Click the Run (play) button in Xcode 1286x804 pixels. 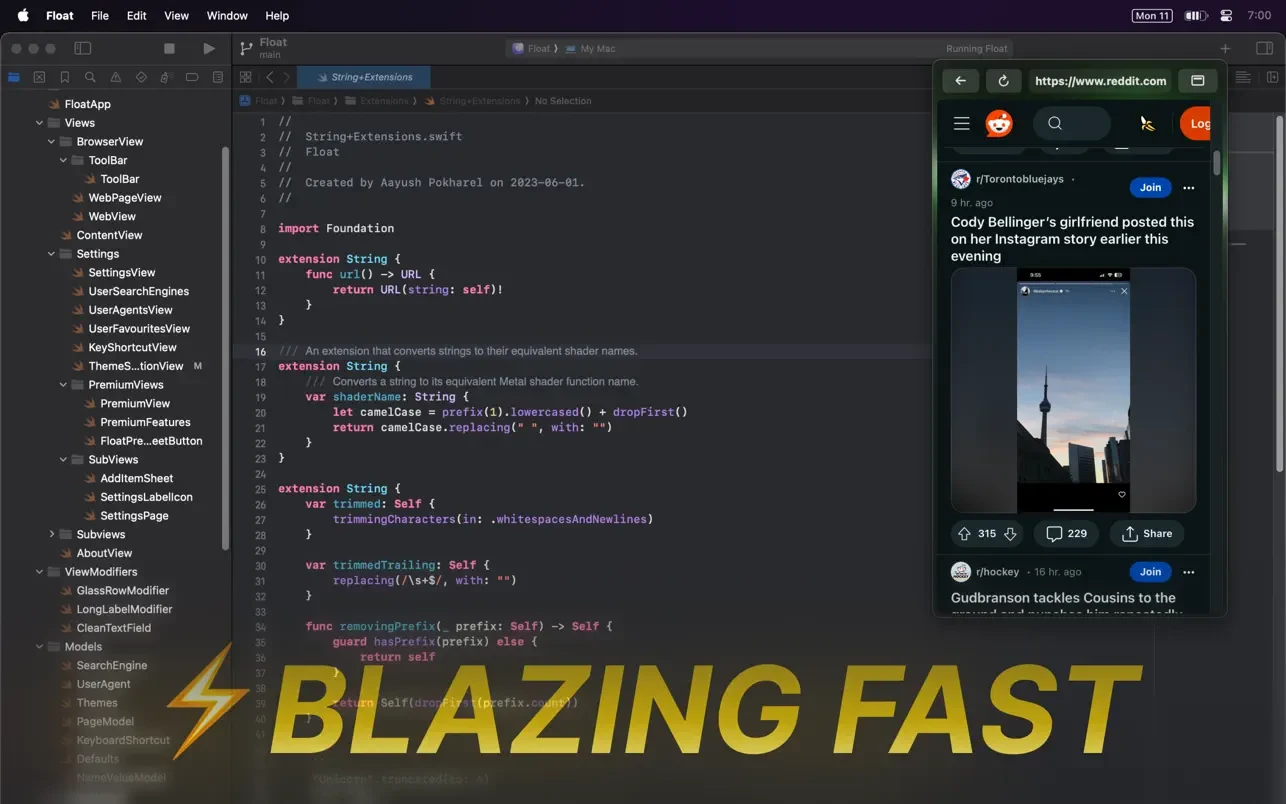pyautogui.click(x=208, y=48)
